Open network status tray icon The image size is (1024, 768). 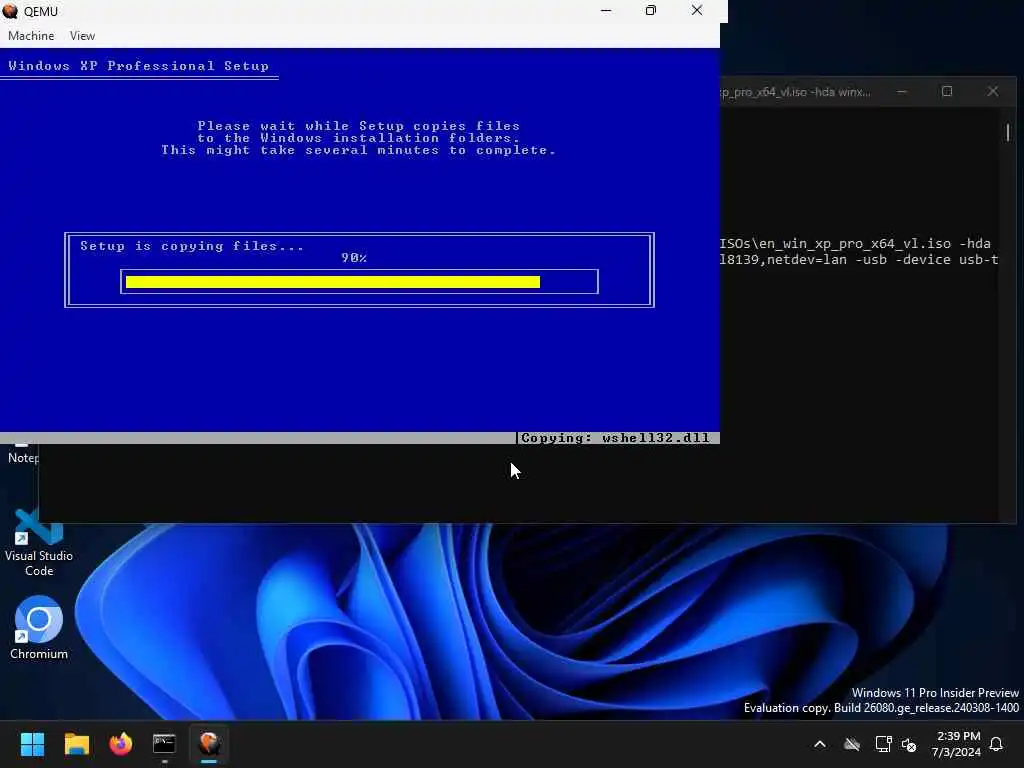(883, 744)
